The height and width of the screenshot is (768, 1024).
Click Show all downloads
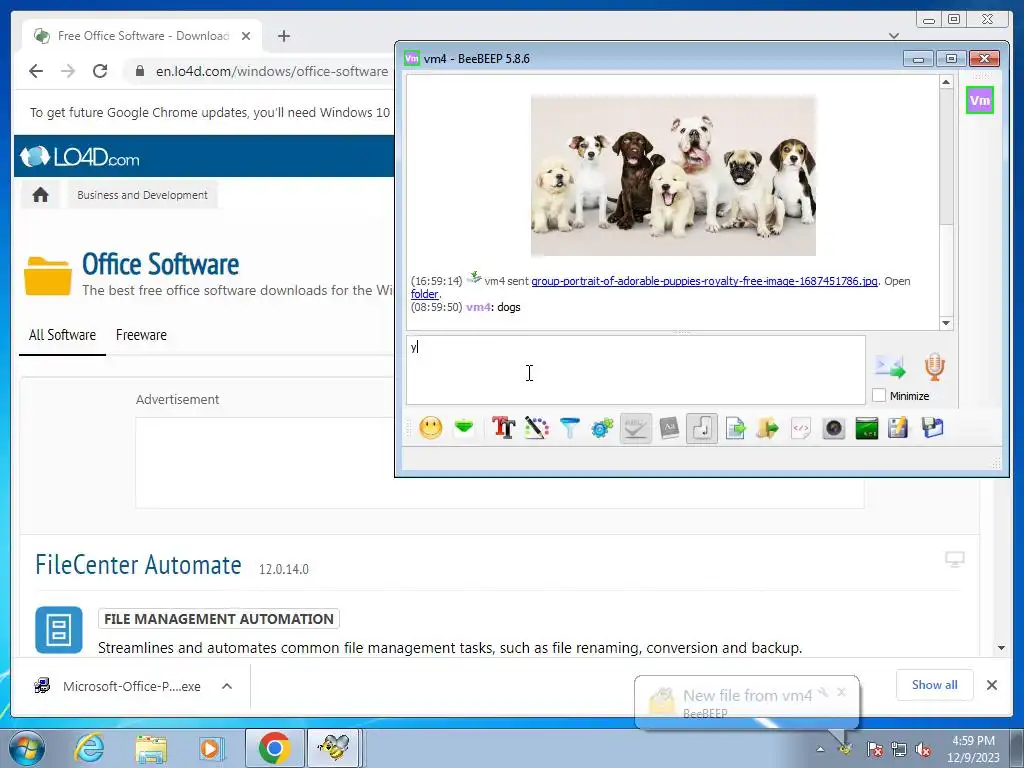coord(935,684)
